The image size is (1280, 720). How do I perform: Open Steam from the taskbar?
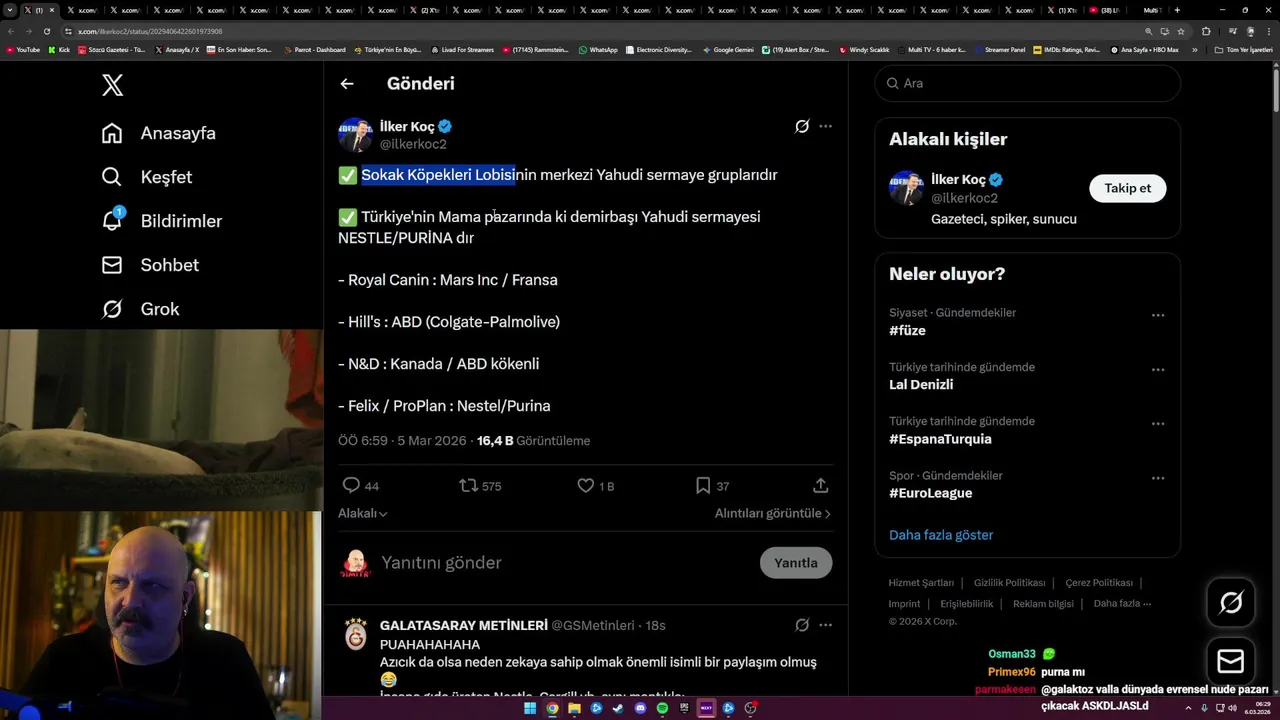point(618,708)
